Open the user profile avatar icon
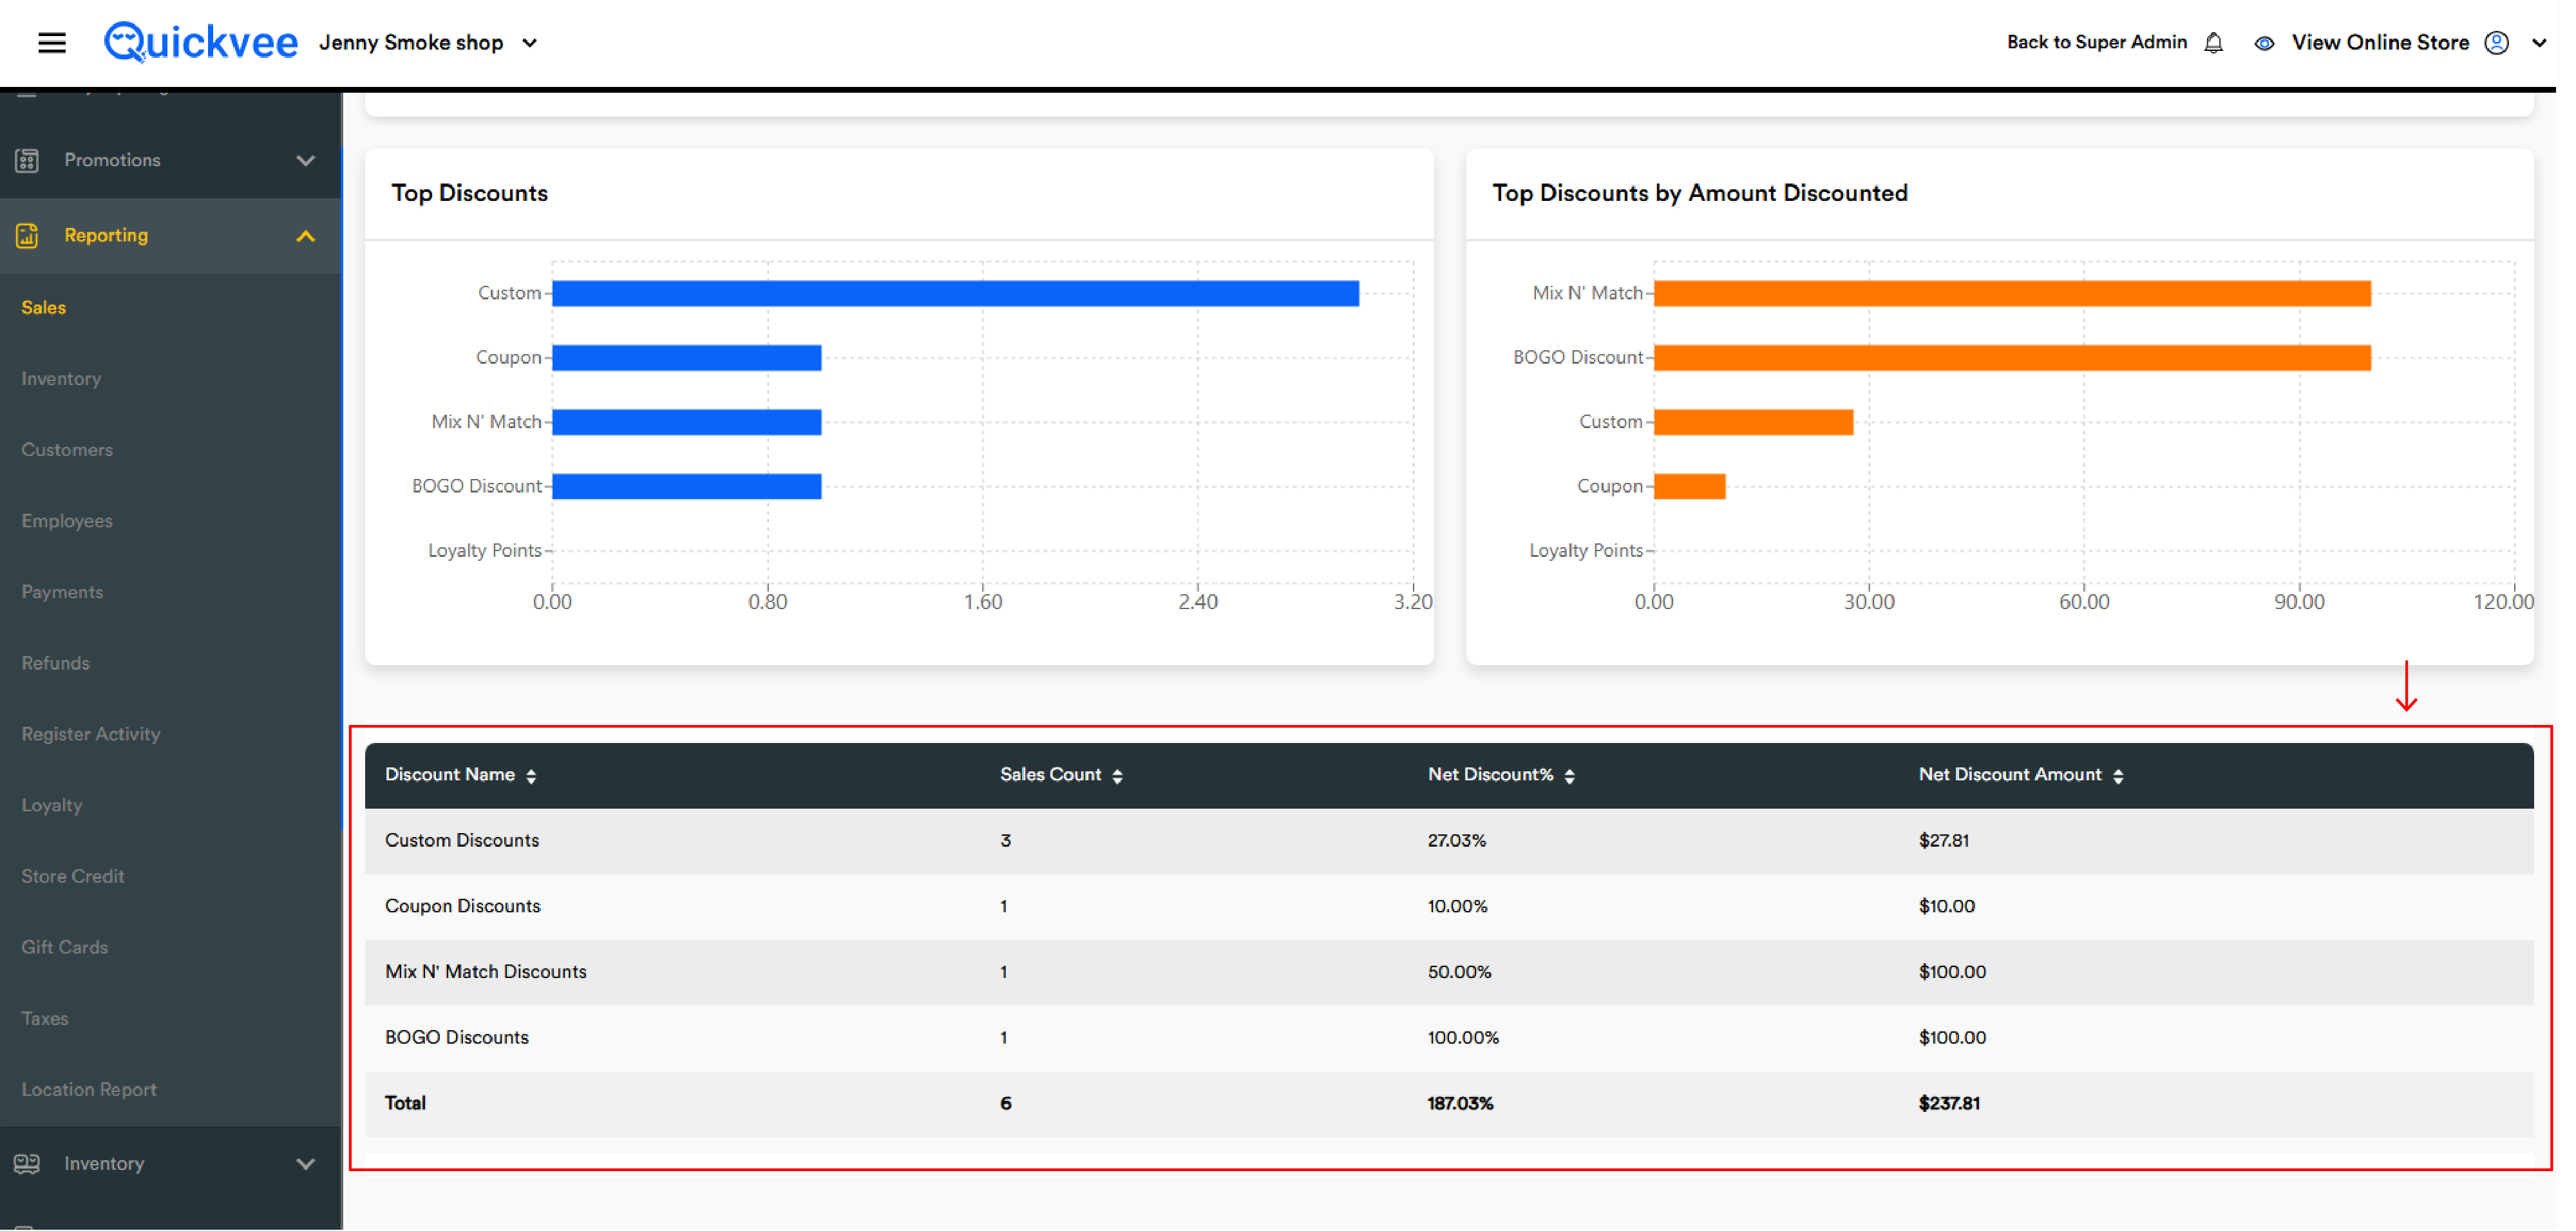This screenshot has width=2576, height=1231. (2496, 43)
